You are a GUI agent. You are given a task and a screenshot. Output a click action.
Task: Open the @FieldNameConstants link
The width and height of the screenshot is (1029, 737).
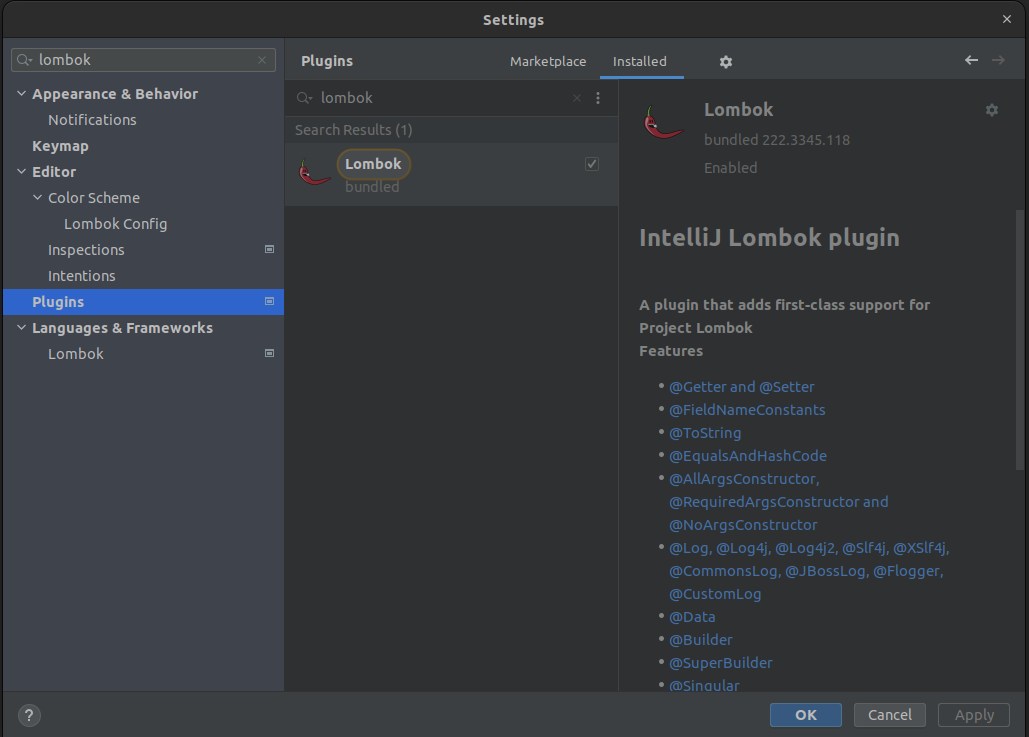(x=747, y=410)
